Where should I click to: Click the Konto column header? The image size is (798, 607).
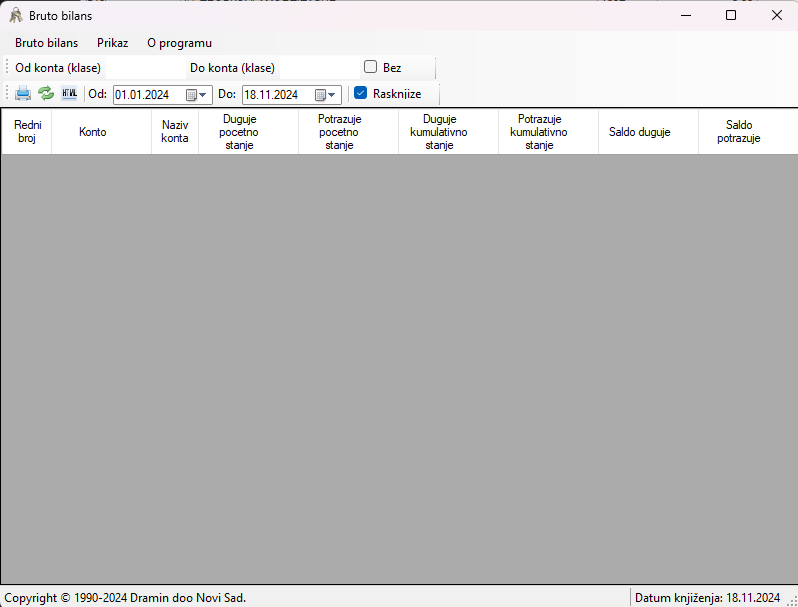92,132
